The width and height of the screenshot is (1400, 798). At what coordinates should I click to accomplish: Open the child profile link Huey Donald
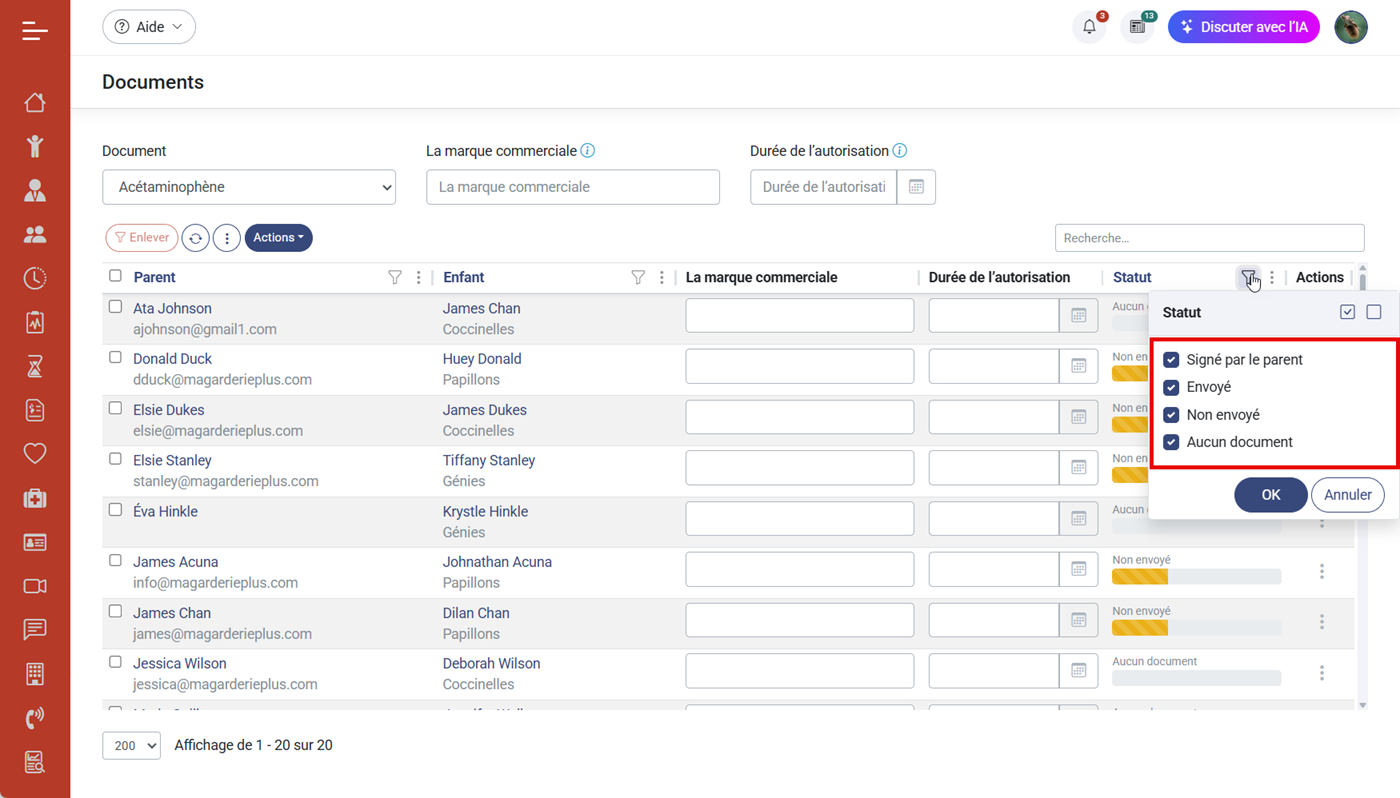coord(480,358)
